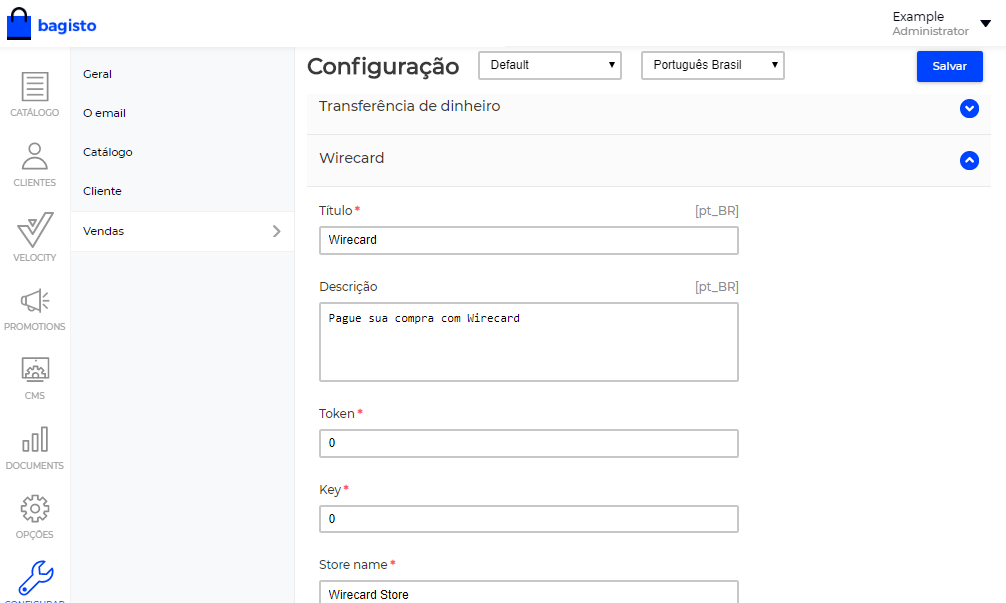Click the Descrição field label
Viewport: 1006px width, 603px height.
tap(348, 287)
